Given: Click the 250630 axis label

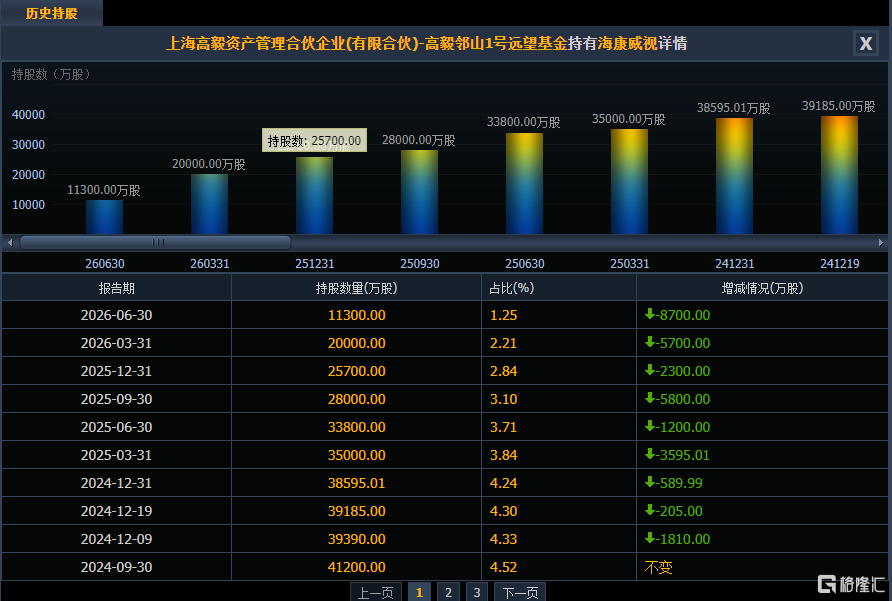Looking at the screenshot, I should click(525, 264).
